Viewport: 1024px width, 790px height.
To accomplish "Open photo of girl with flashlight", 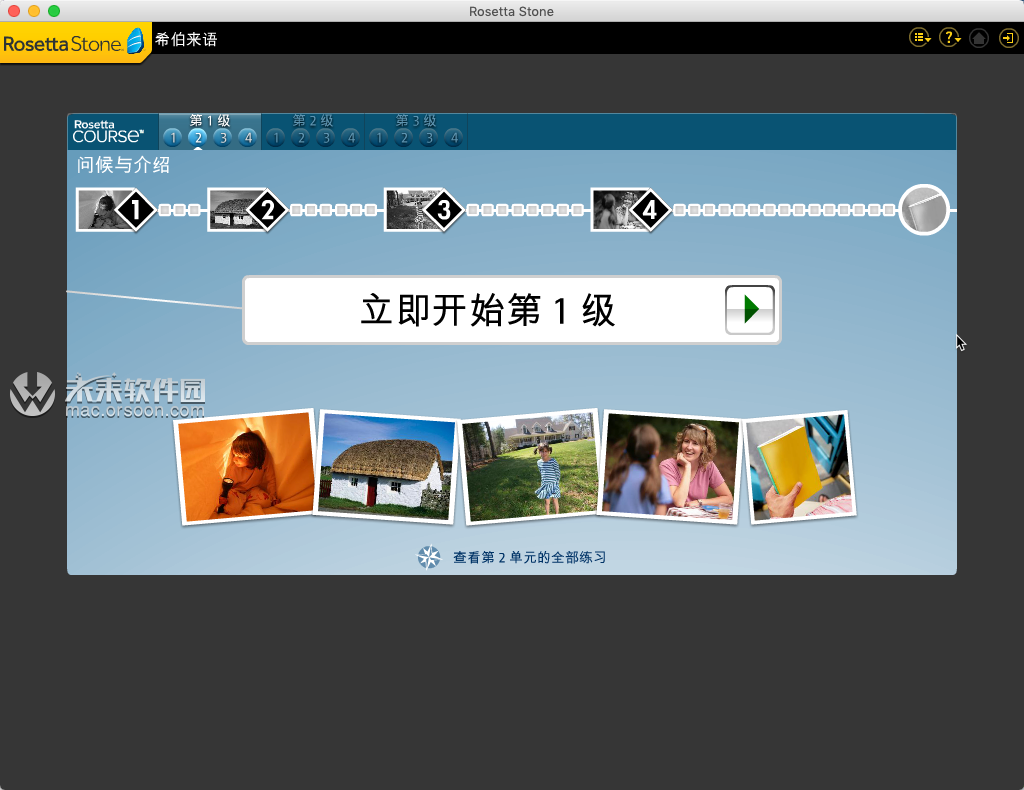I will (246, 467).
